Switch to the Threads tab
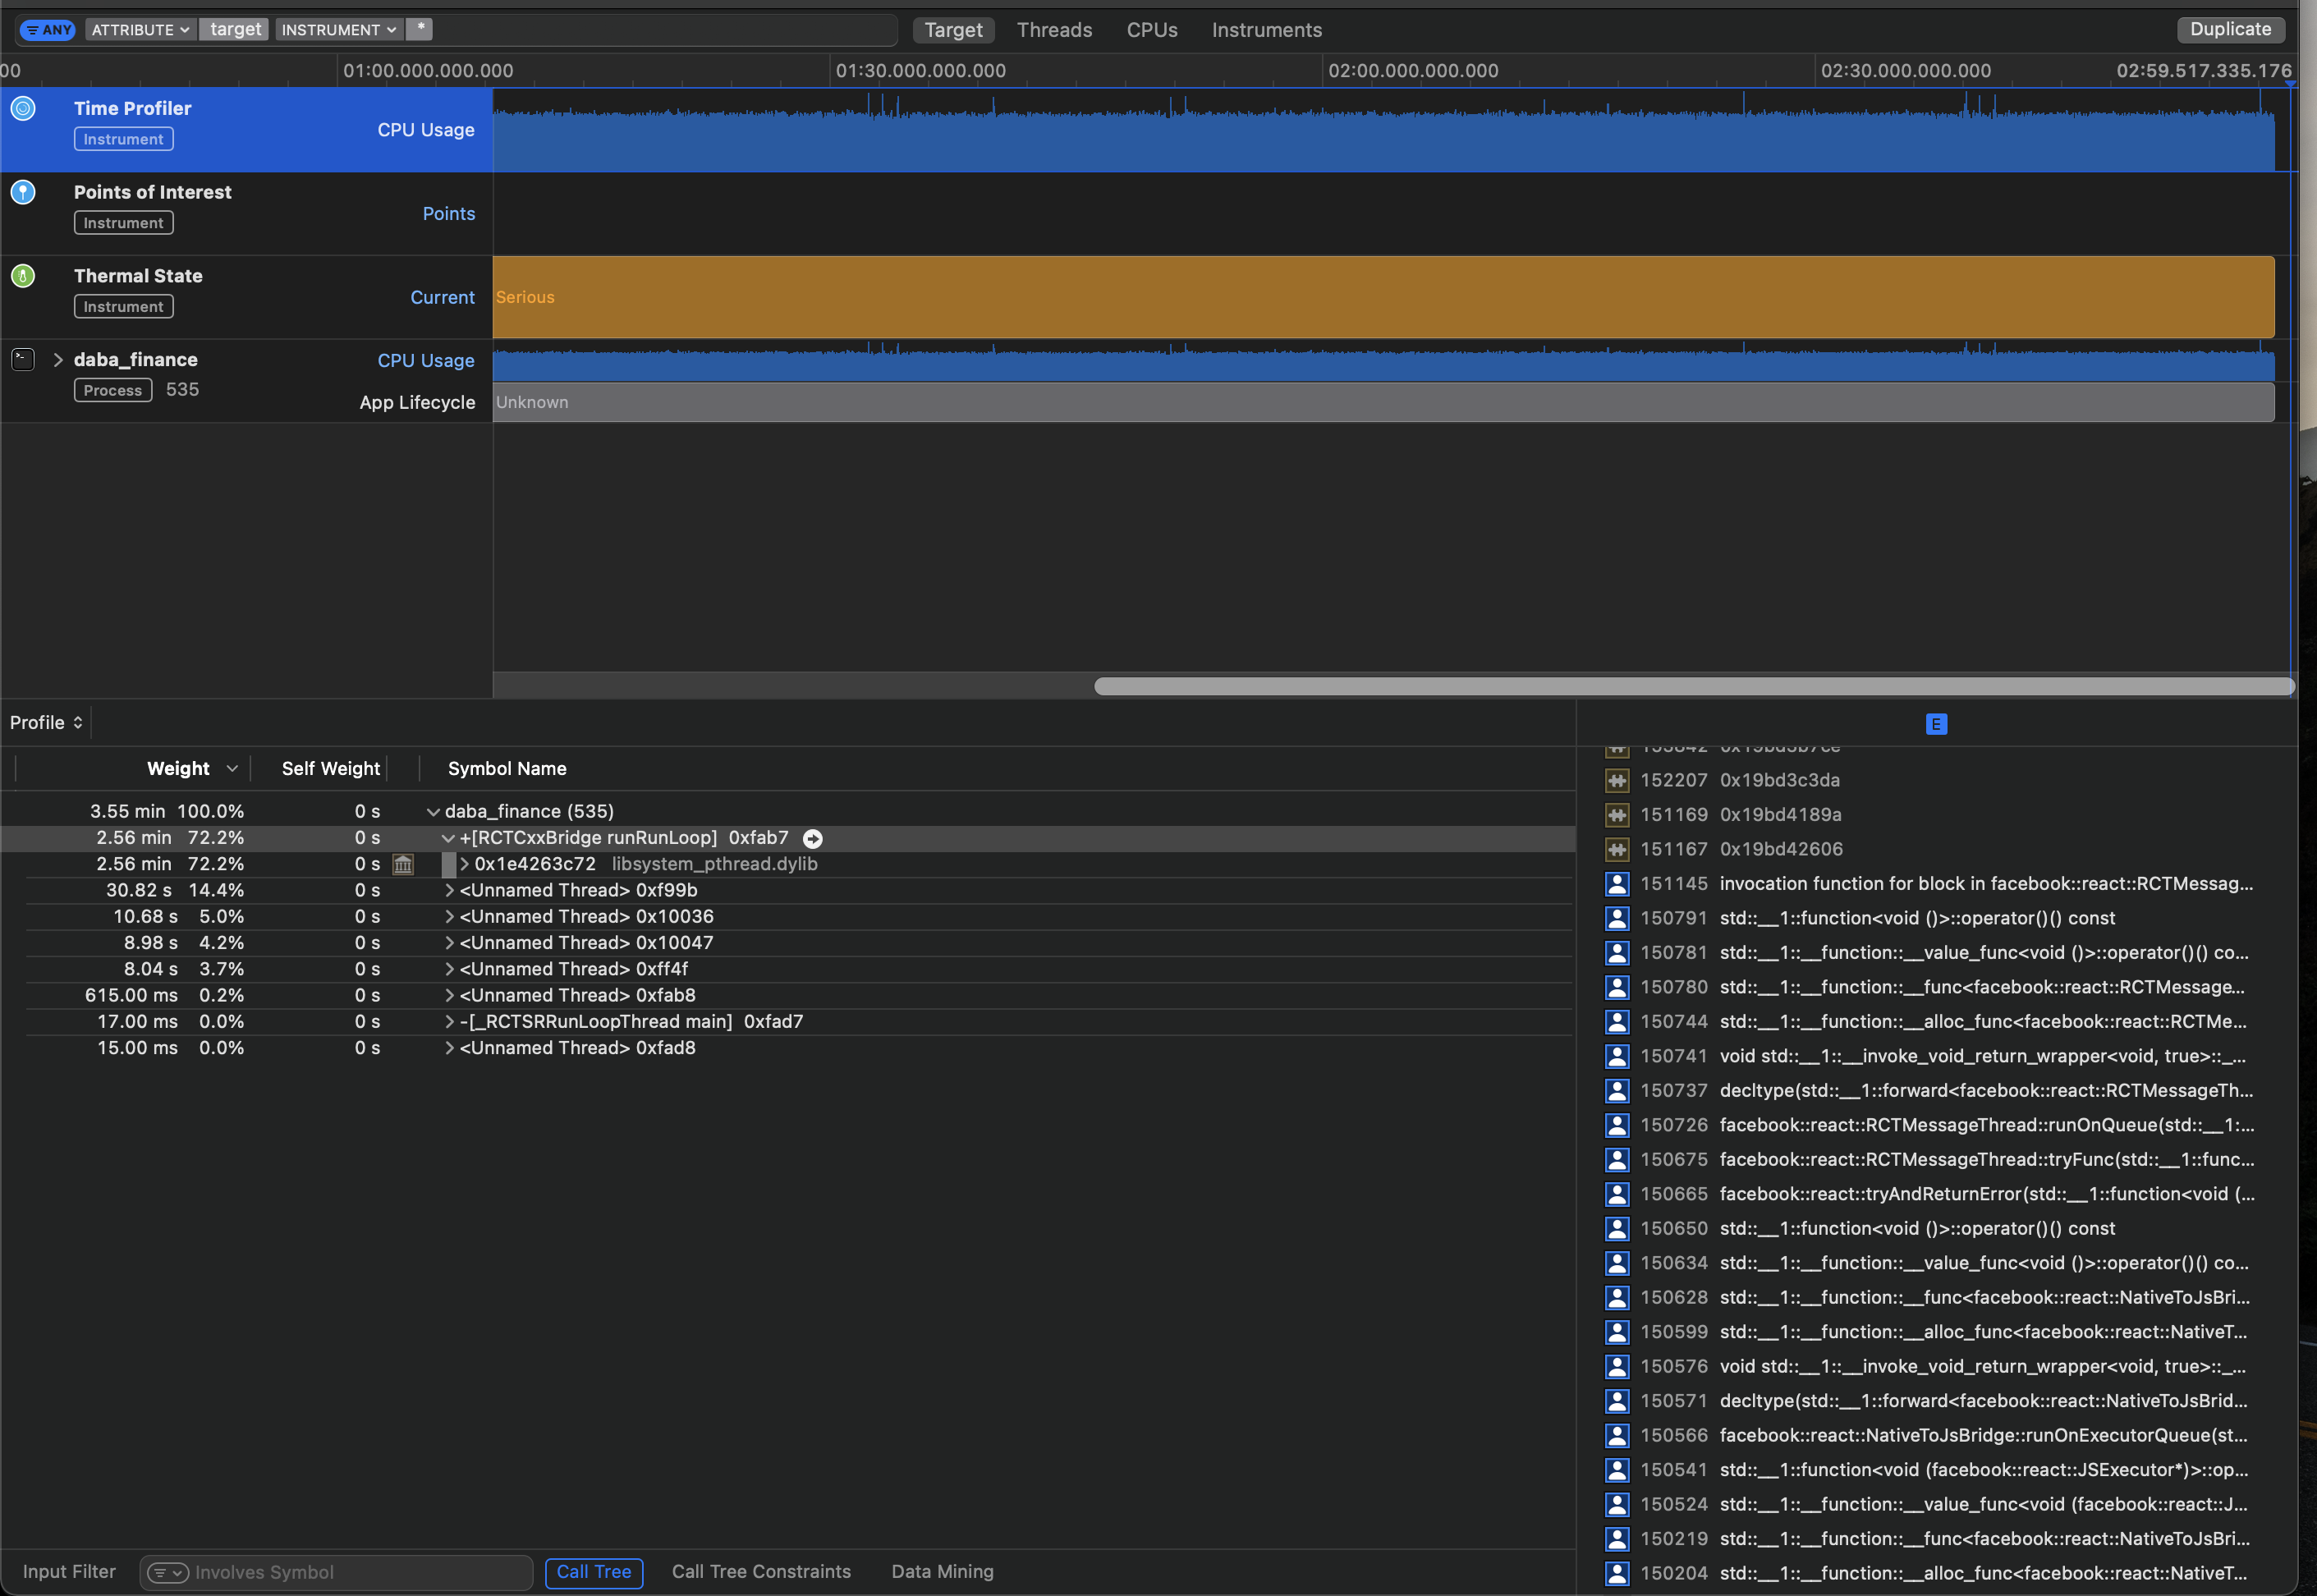 point(1054,30)
